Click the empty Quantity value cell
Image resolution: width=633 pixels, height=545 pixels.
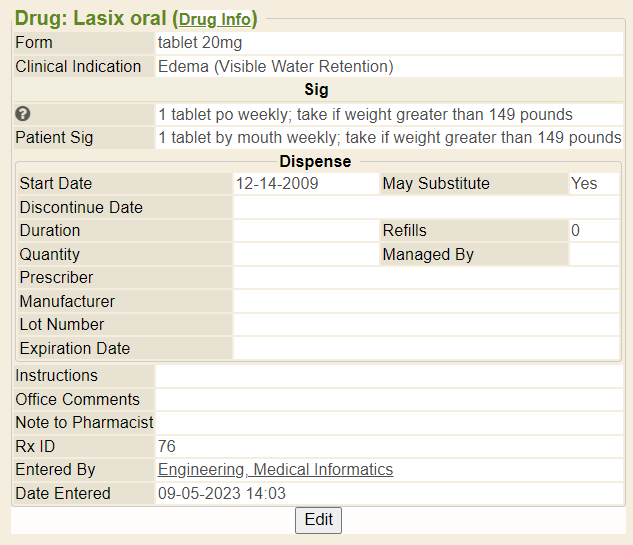pos(305,255)
